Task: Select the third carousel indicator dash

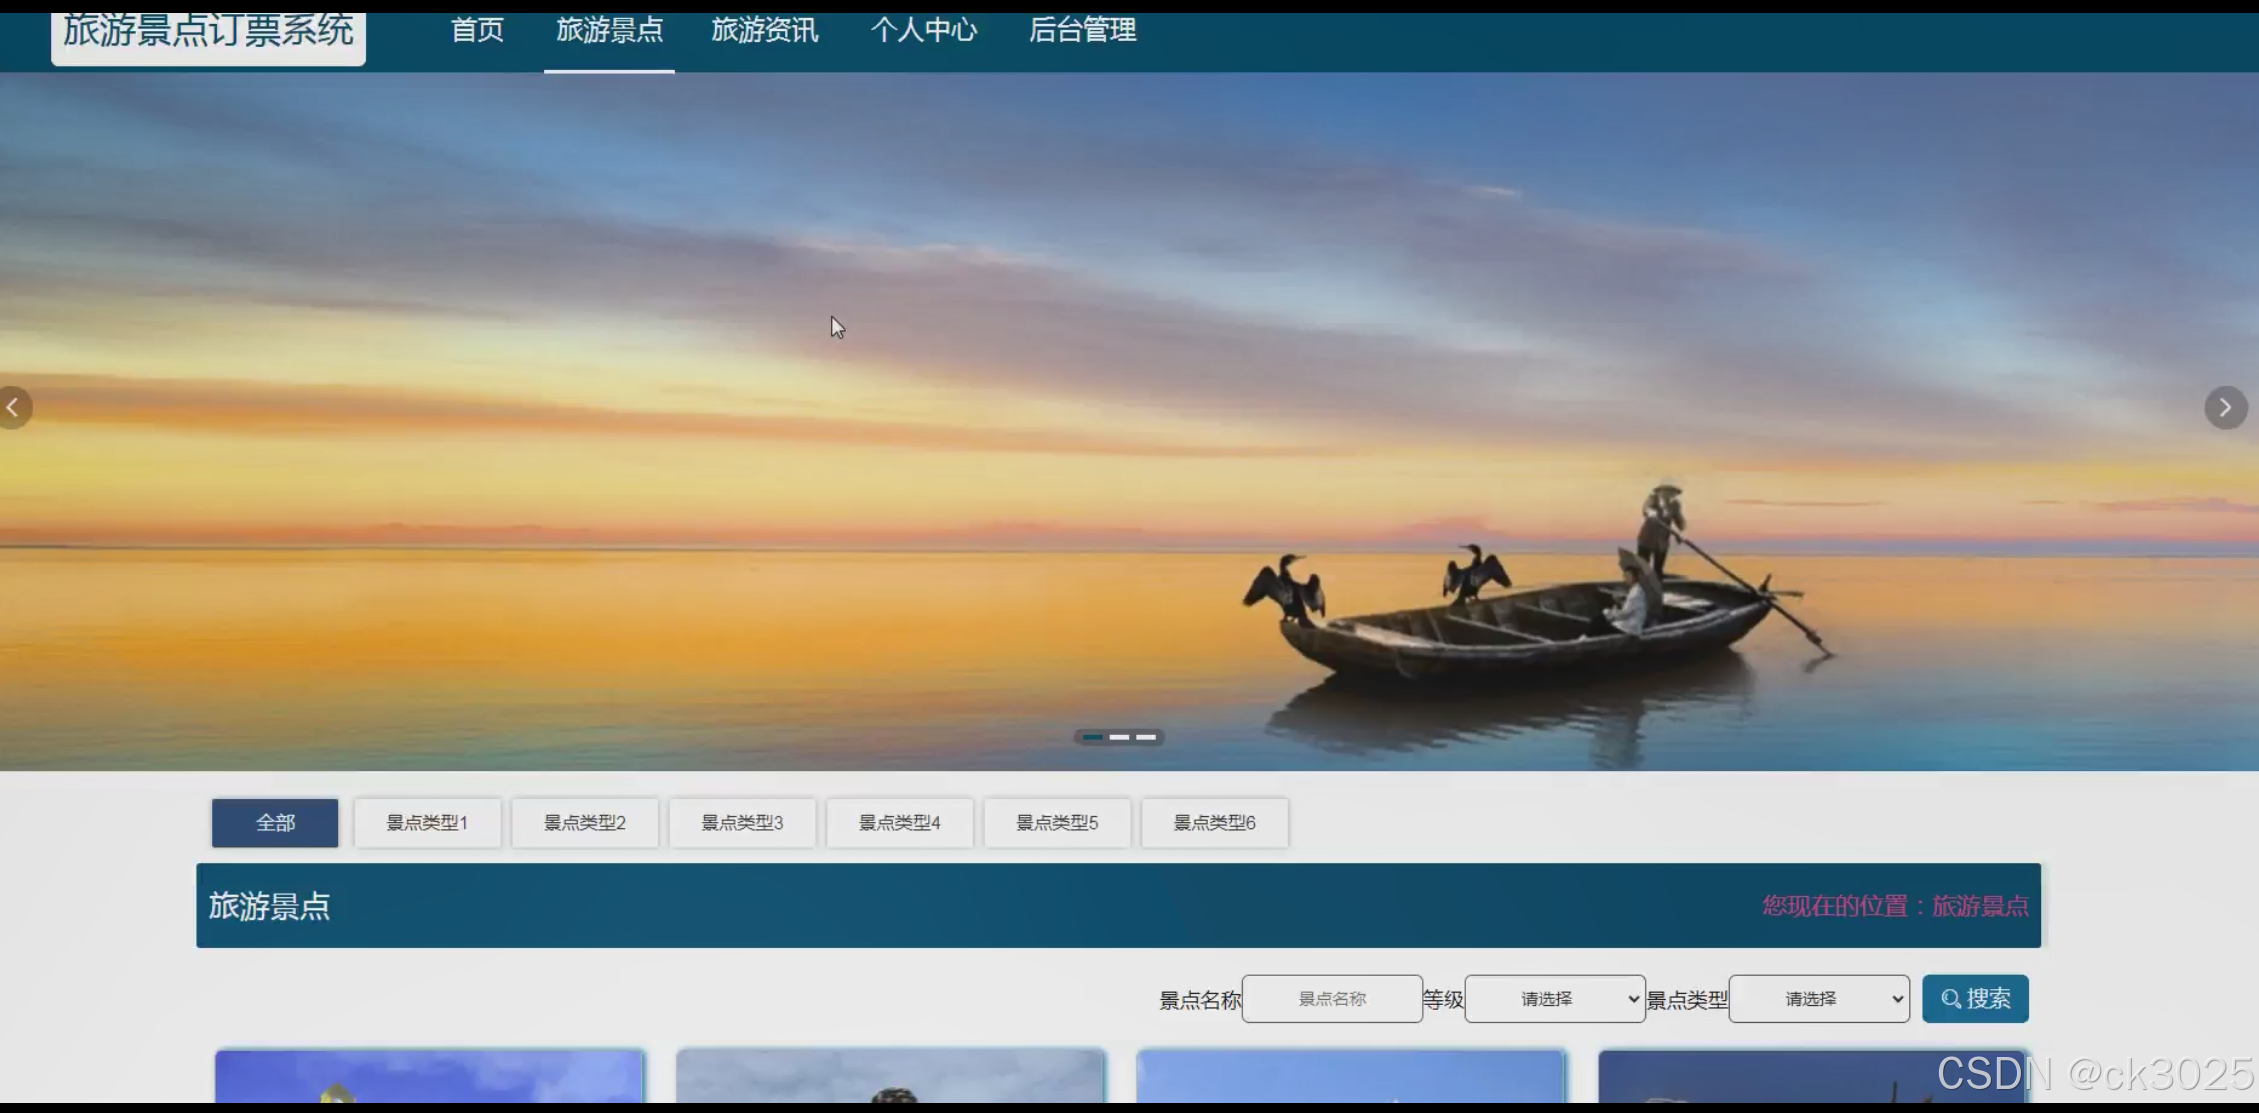Action: (x=1146, y=737)
